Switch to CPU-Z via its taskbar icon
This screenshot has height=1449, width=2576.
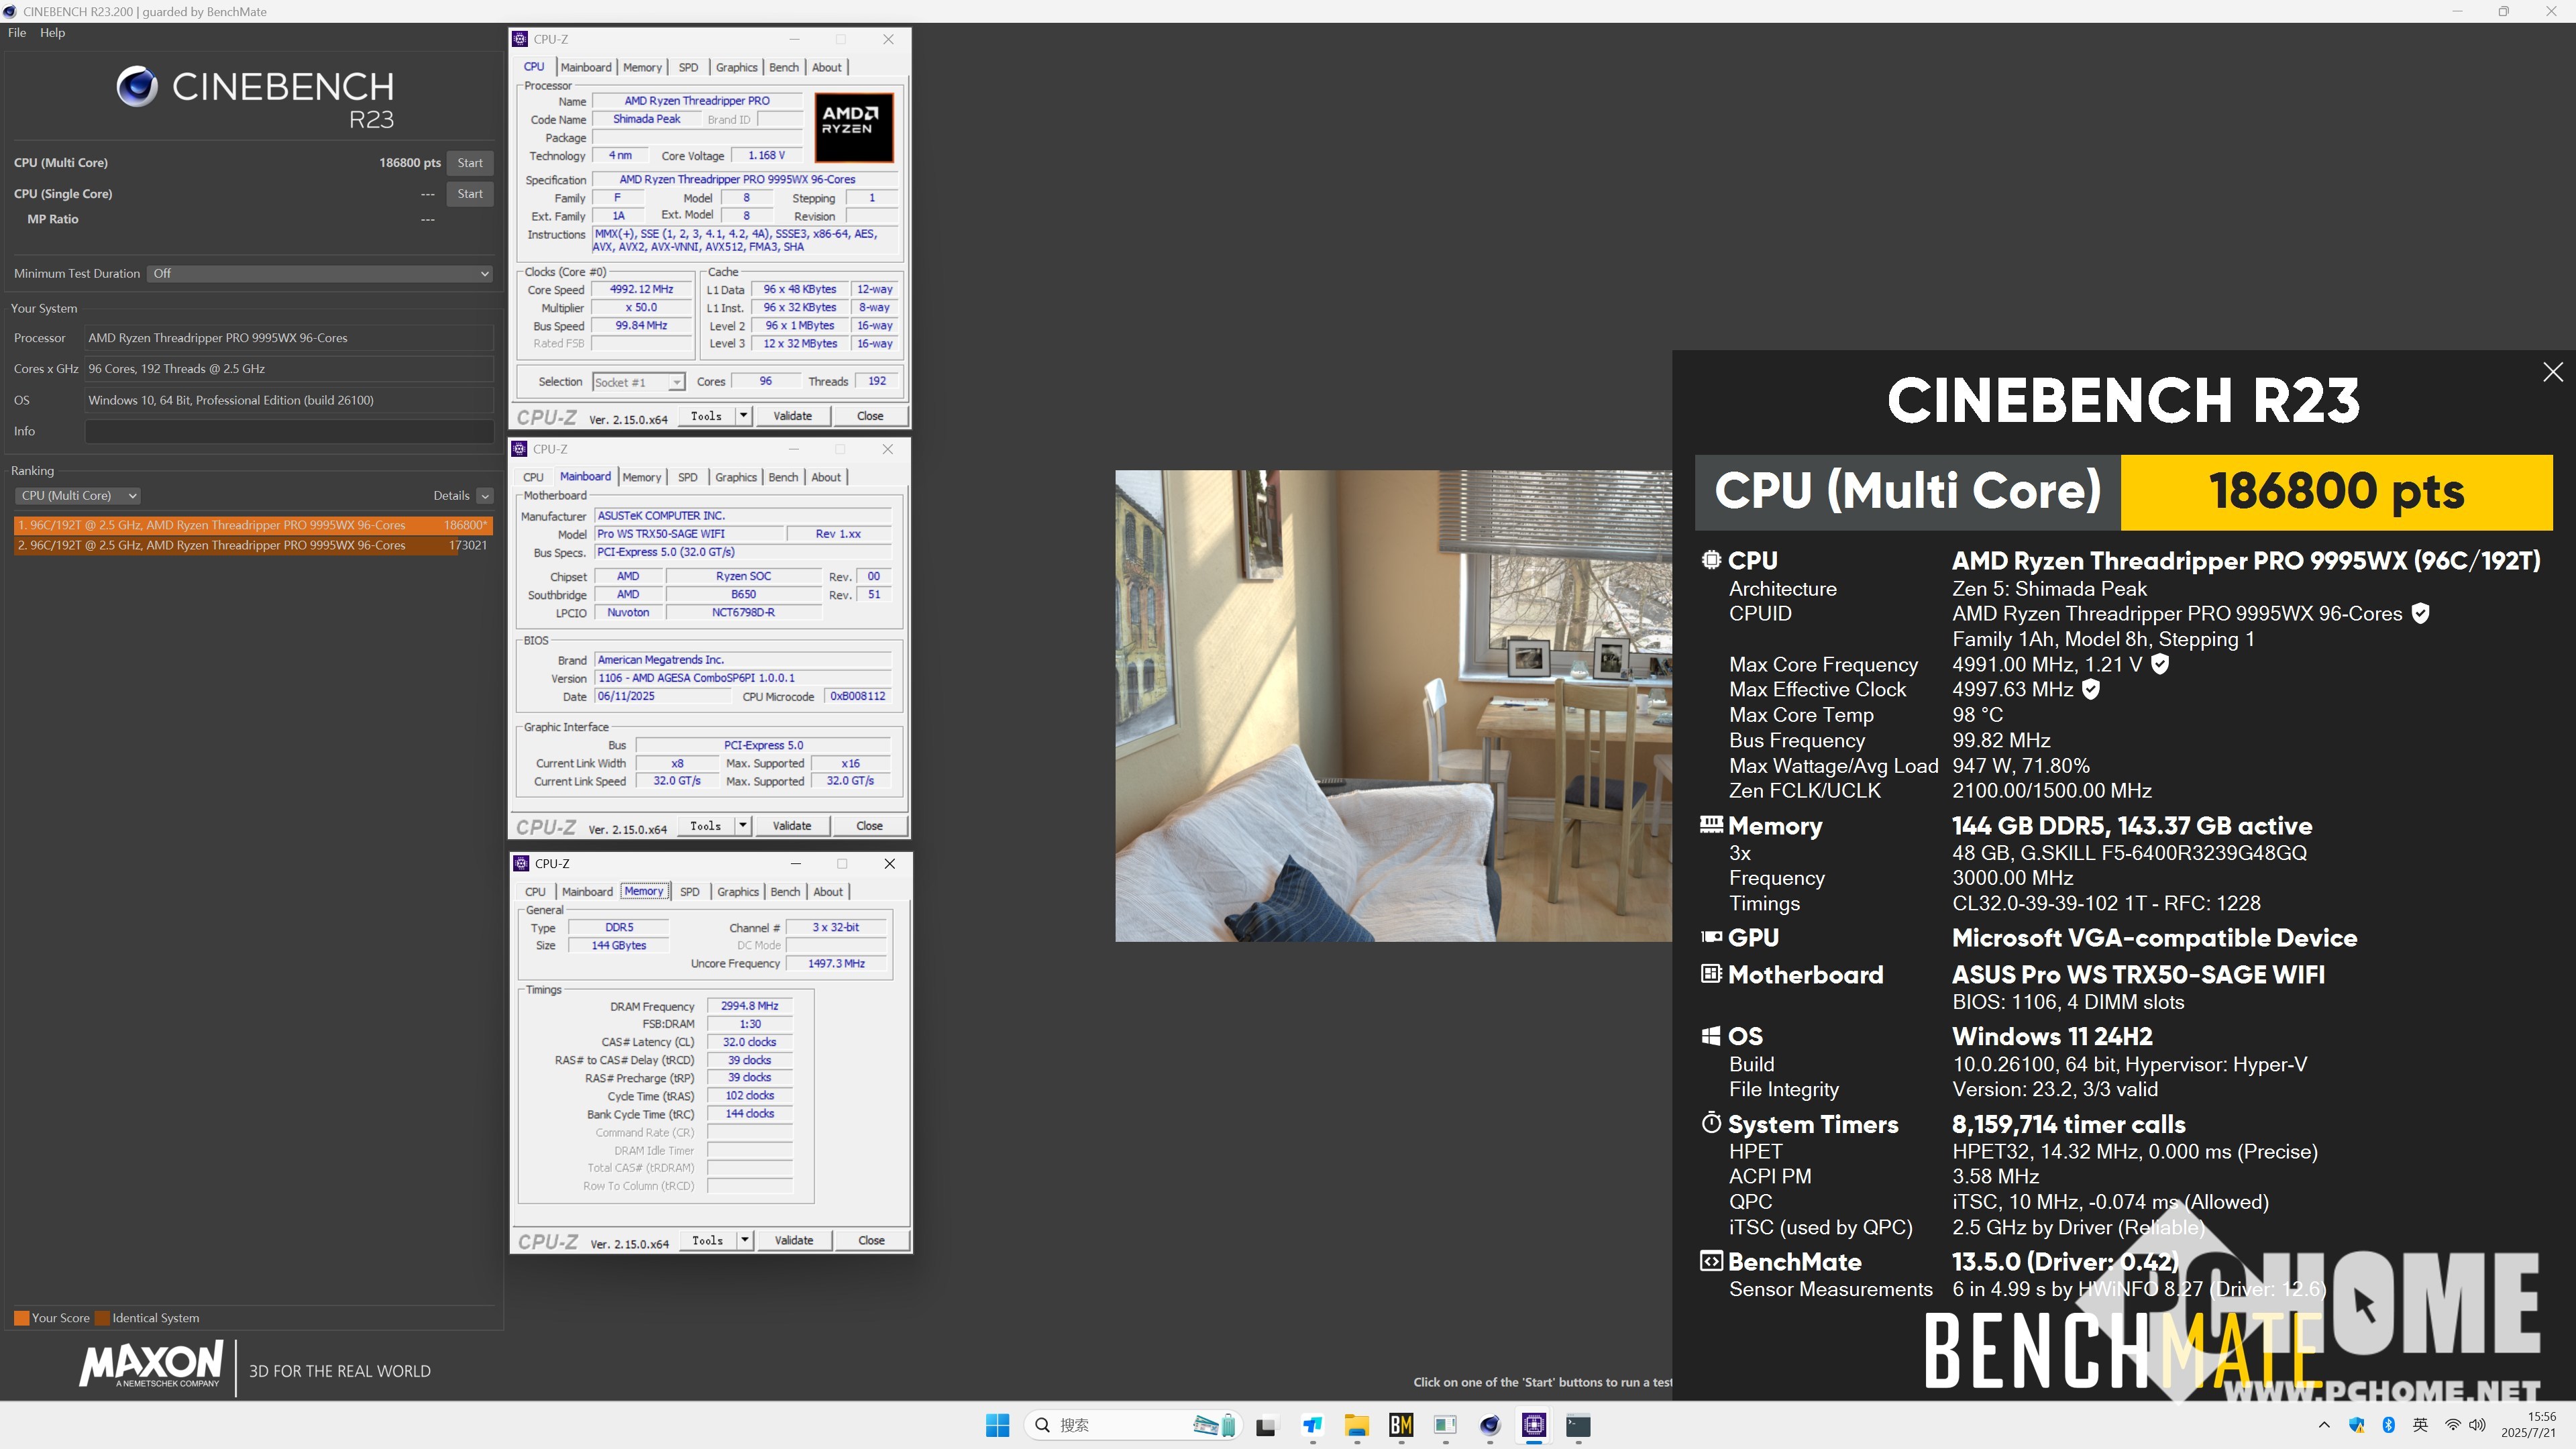click(1534, 1425)
